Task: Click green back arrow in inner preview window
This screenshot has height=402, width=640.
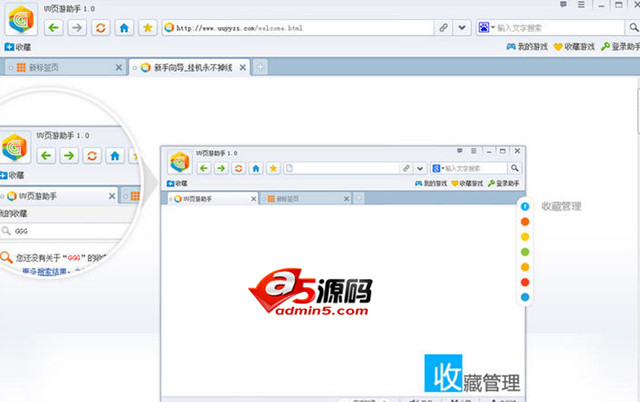Action: [204, 168]
